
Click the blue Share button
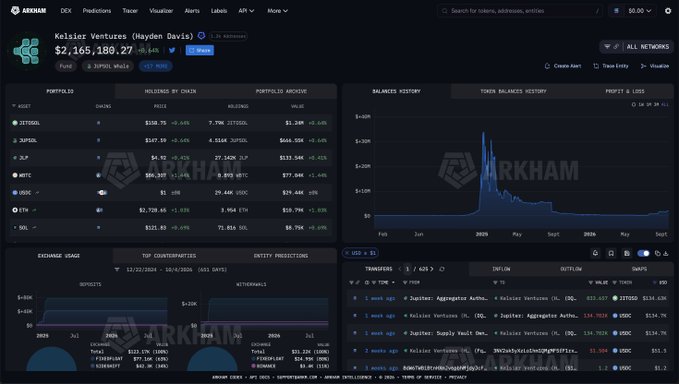[x=200, y=50]
